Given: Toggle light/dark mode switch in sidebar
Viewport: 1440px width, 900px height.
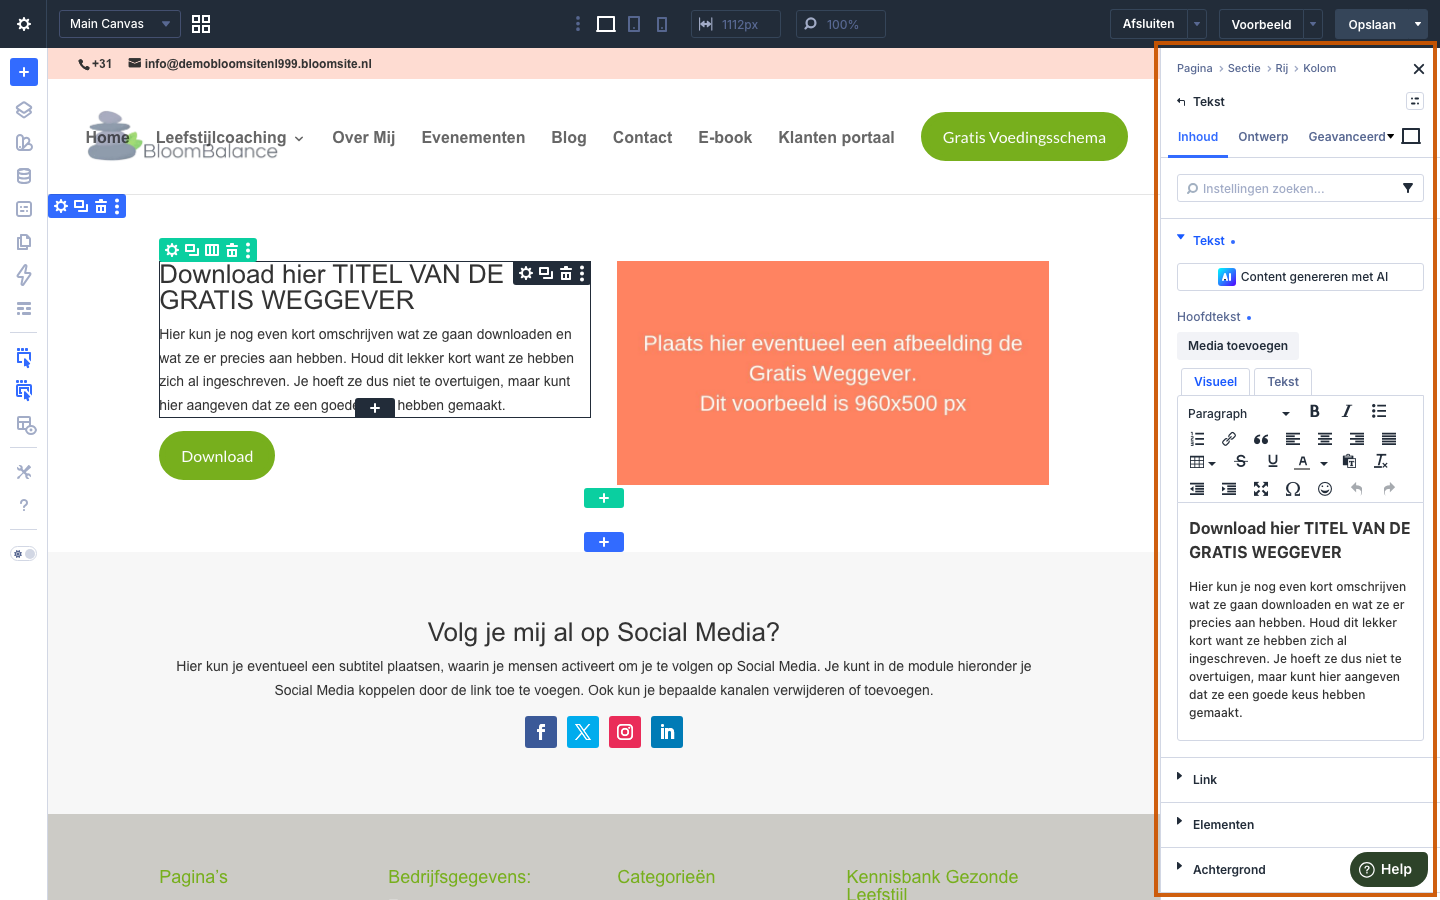Looking at the screenshot, I should click(24, 554).
